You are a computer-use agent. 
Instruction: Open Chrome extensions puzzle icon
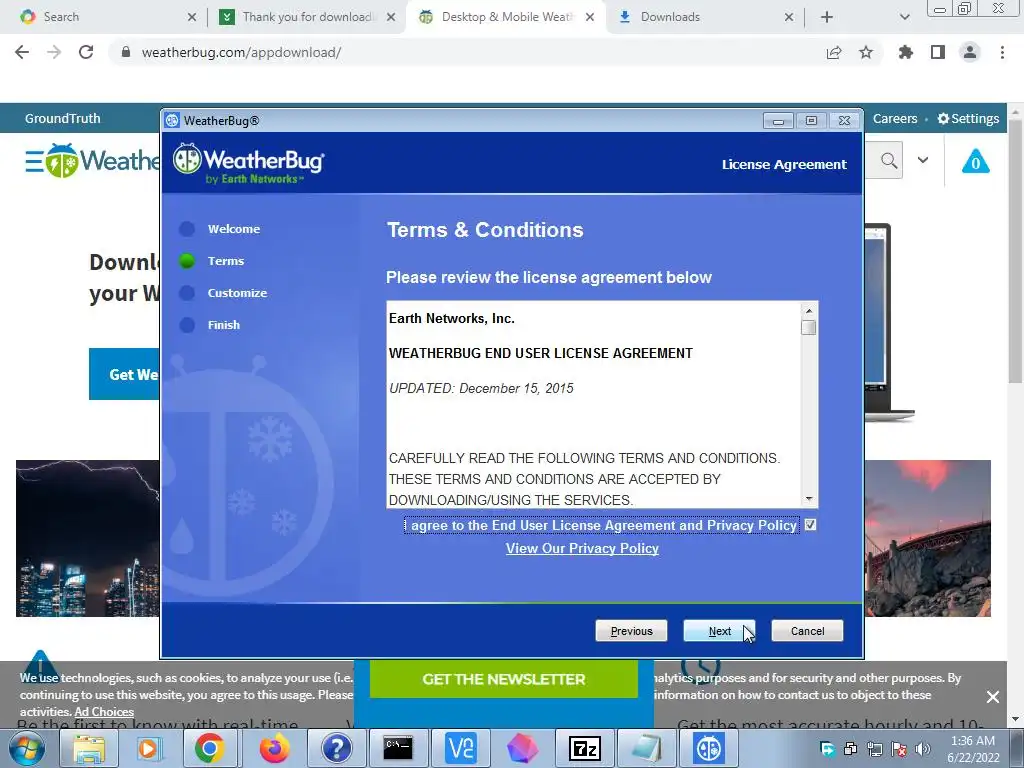click(x=906, y=52)
